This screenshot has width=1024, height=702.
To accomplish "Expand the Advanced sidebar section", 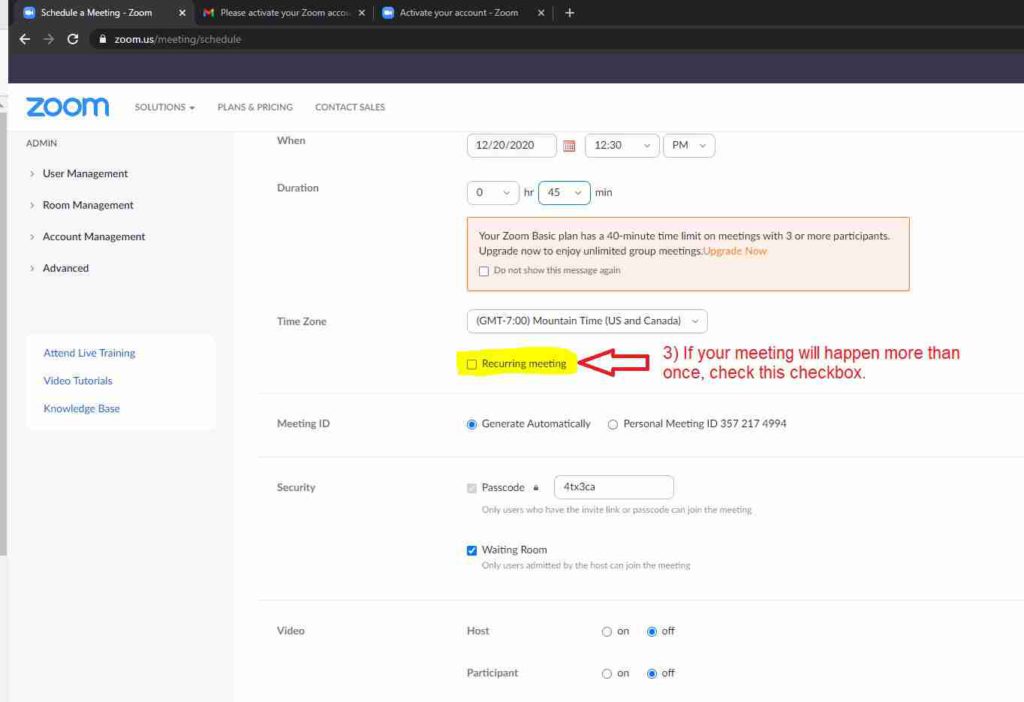I will [x=59, y=268].
